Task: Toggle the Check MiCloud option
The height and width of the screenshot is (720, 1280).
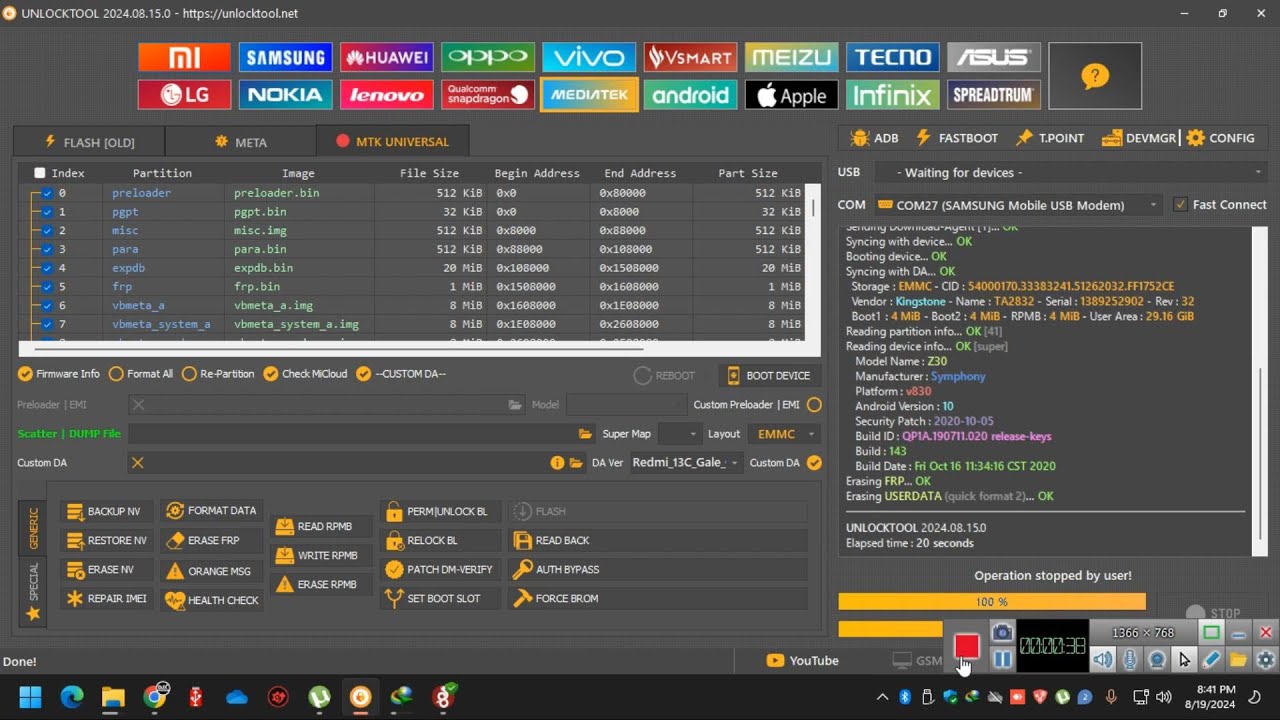Action: coord(271,374)
